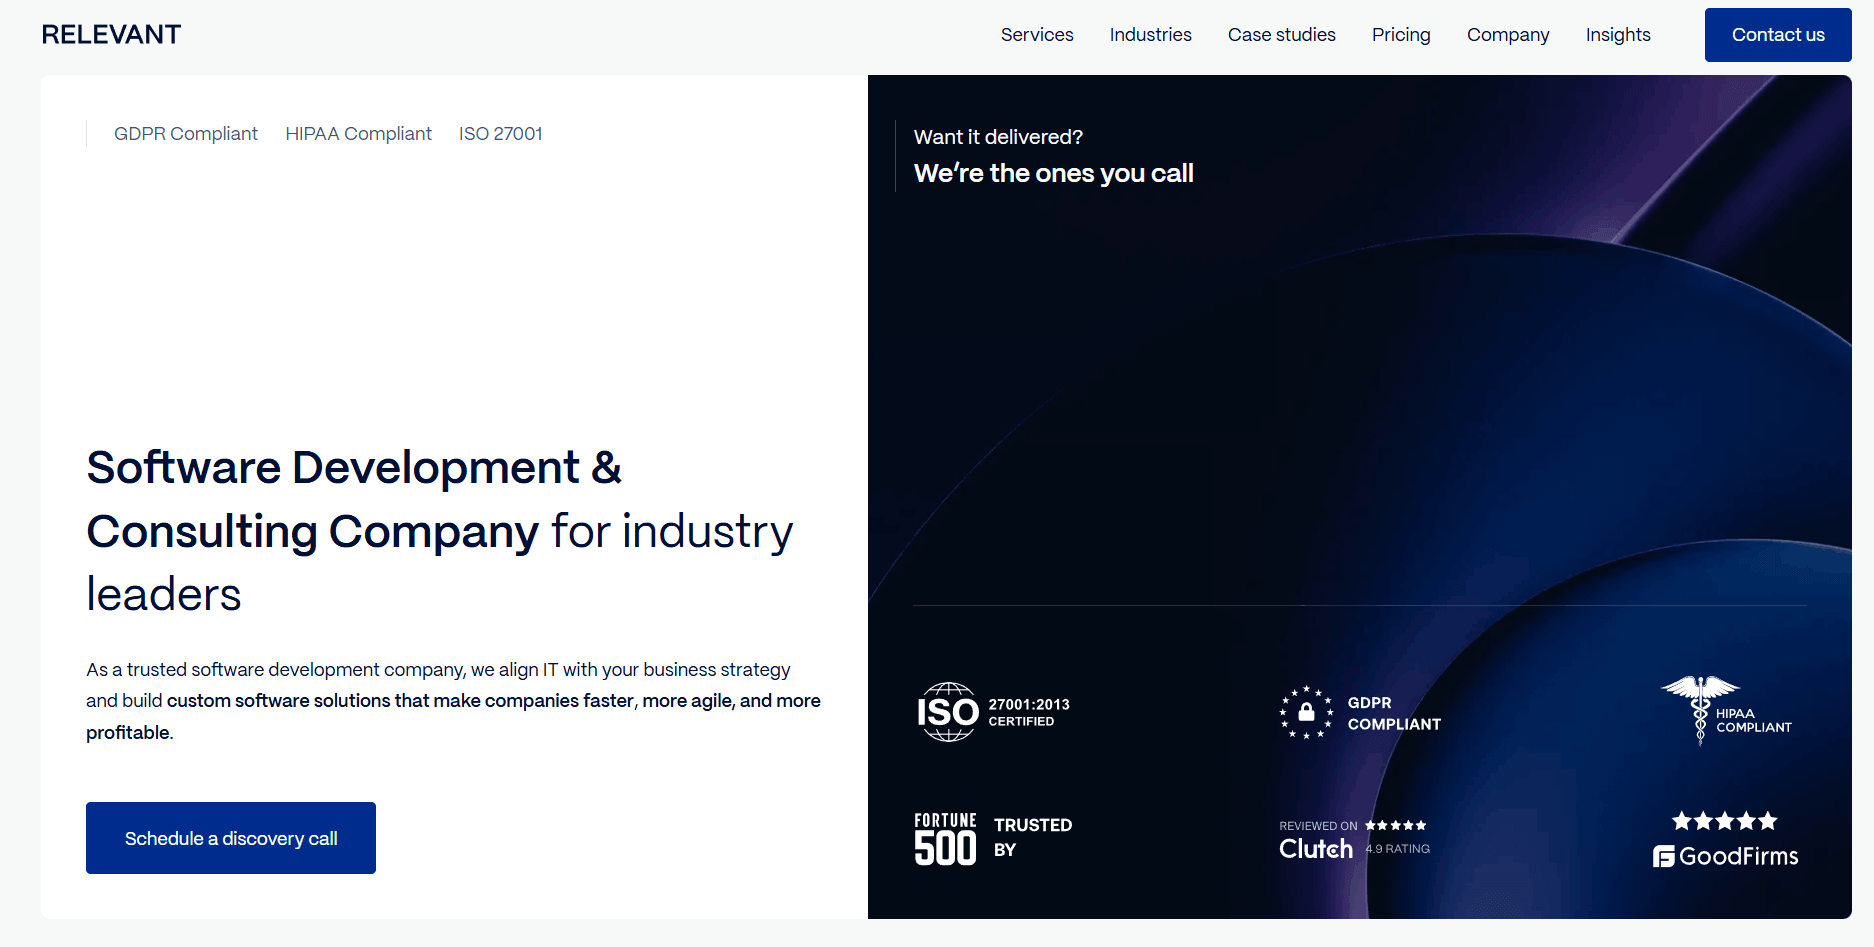Click the Clutch five-star rating
This screenshot has width=1874, height=947.
pos(1395,826)
